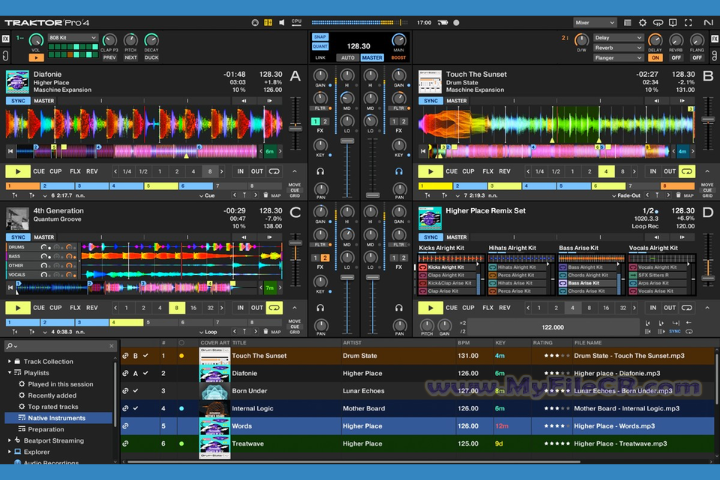This screenshot has height=480, width=720.
Task: Enable headphone cue for channel C
Action: coord(321,308)
